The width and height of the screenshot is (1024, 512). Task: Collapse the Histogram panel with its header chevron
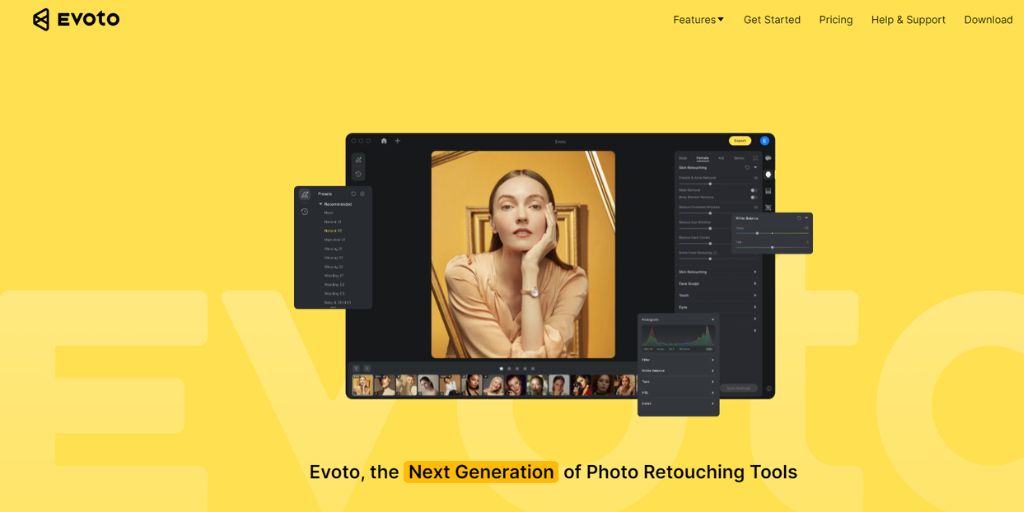click(713, 319)
